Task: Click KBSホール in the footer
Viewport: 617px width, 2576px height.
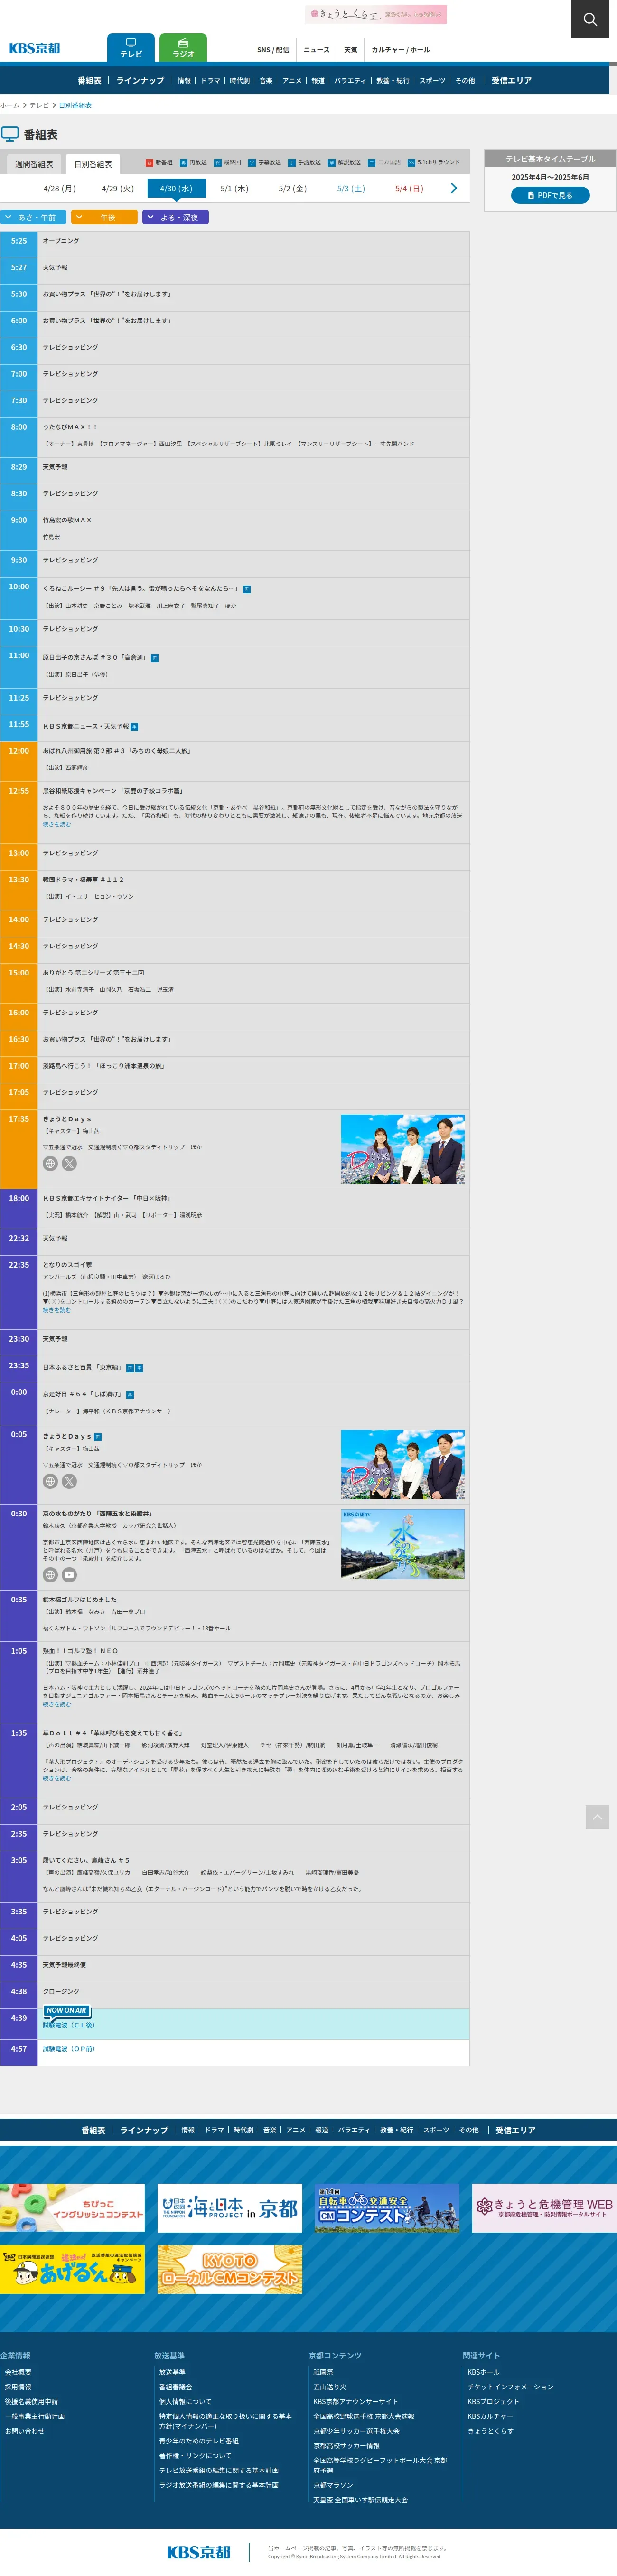Action: click(483, 2372)
